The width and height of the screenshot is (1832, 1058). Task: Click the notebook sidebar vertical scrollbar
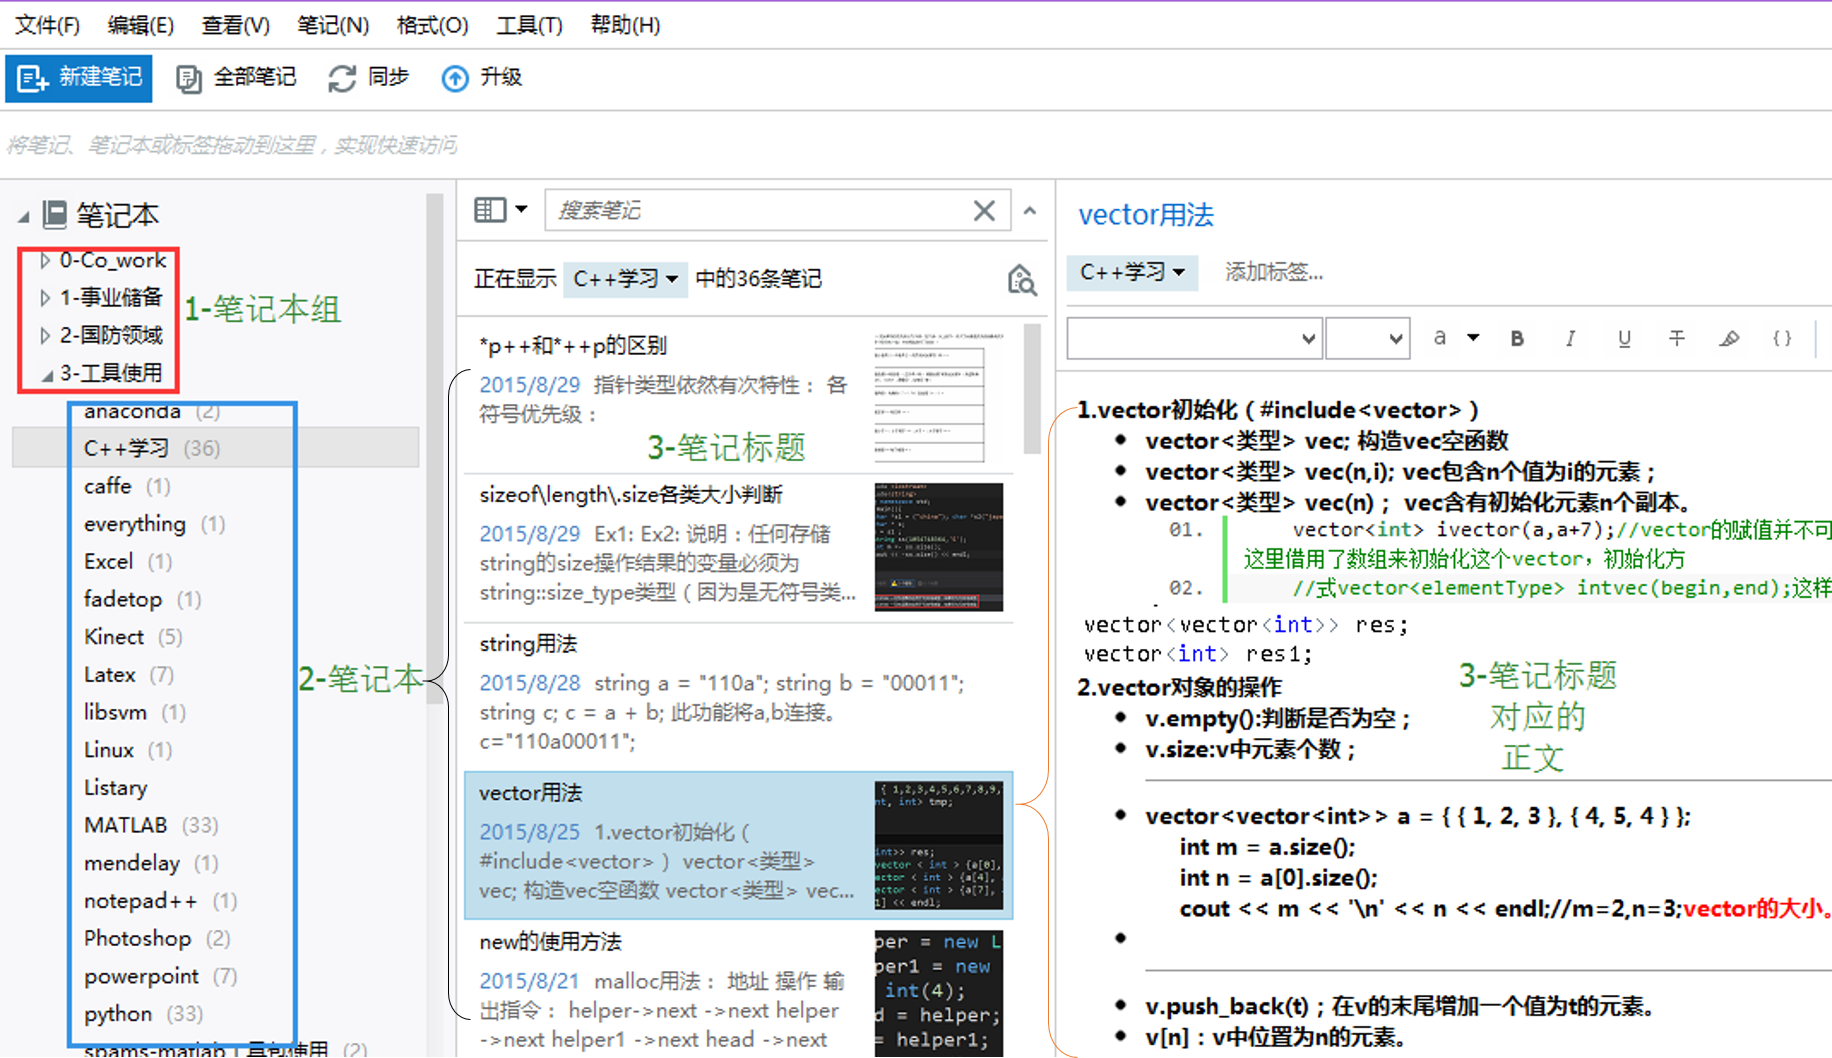coord(435,450)
